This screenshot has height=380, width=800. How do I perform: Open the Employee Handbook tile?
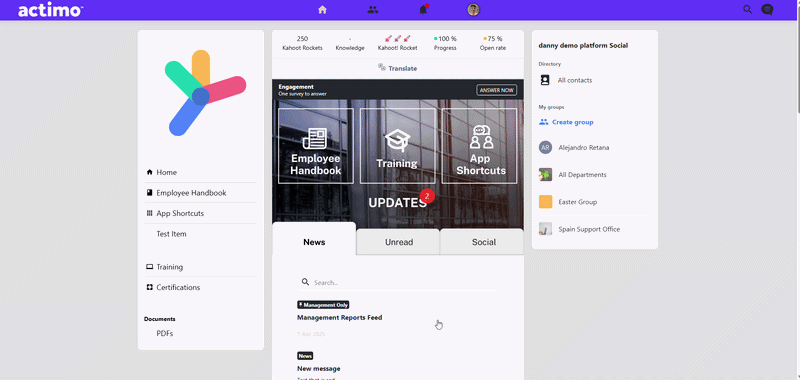[316, 146]
